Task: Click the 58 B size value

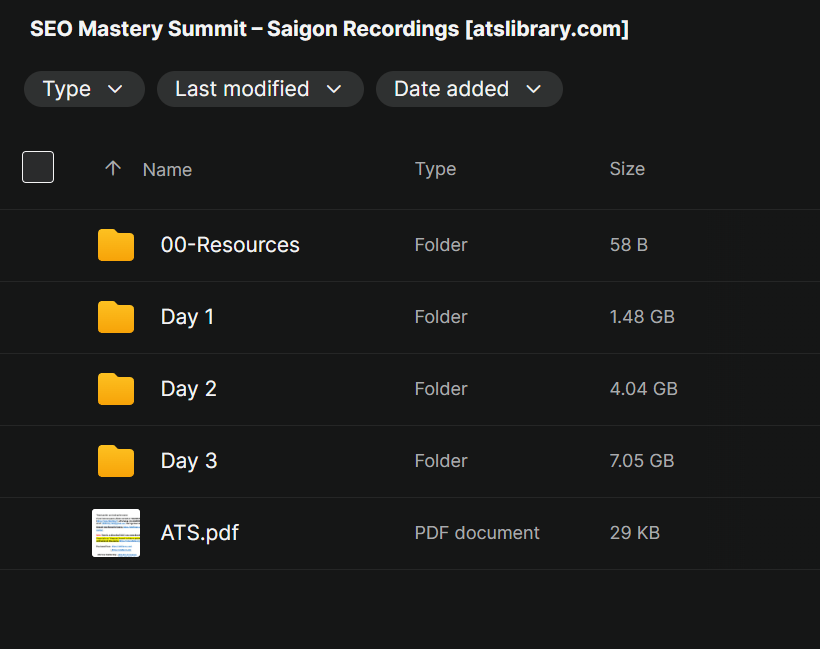Action: (629, 245)
